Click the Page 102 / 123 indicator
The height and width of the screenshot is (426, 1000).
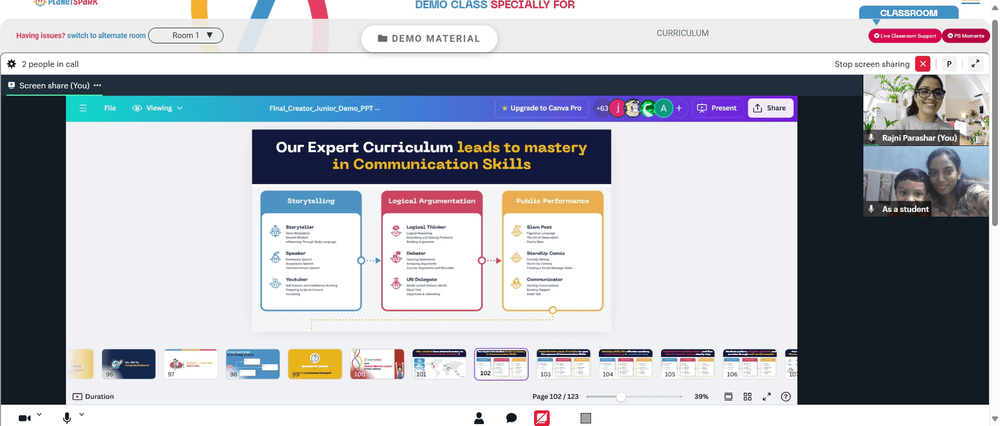click(555, 397)
